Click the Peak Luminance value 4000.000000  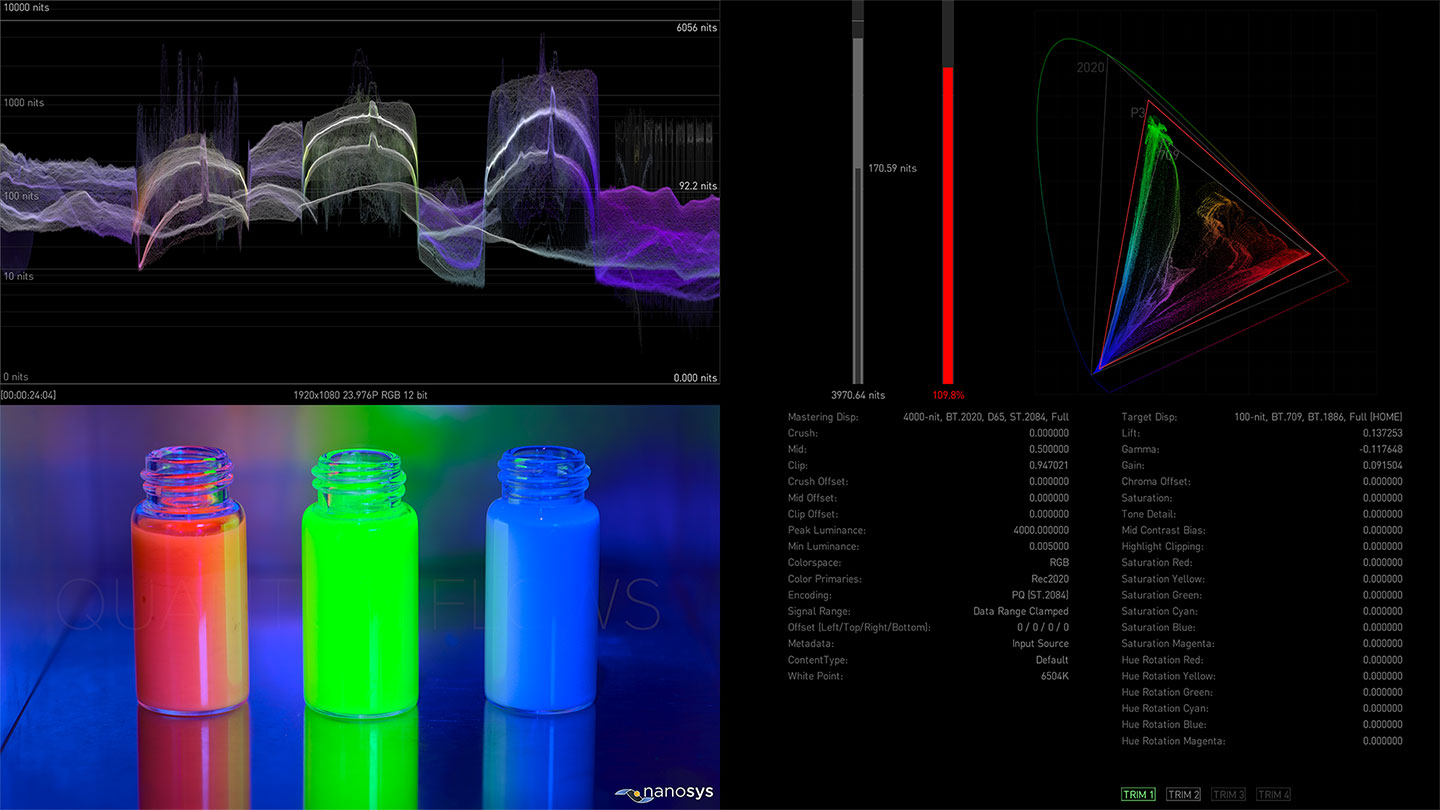[1040, 530]
